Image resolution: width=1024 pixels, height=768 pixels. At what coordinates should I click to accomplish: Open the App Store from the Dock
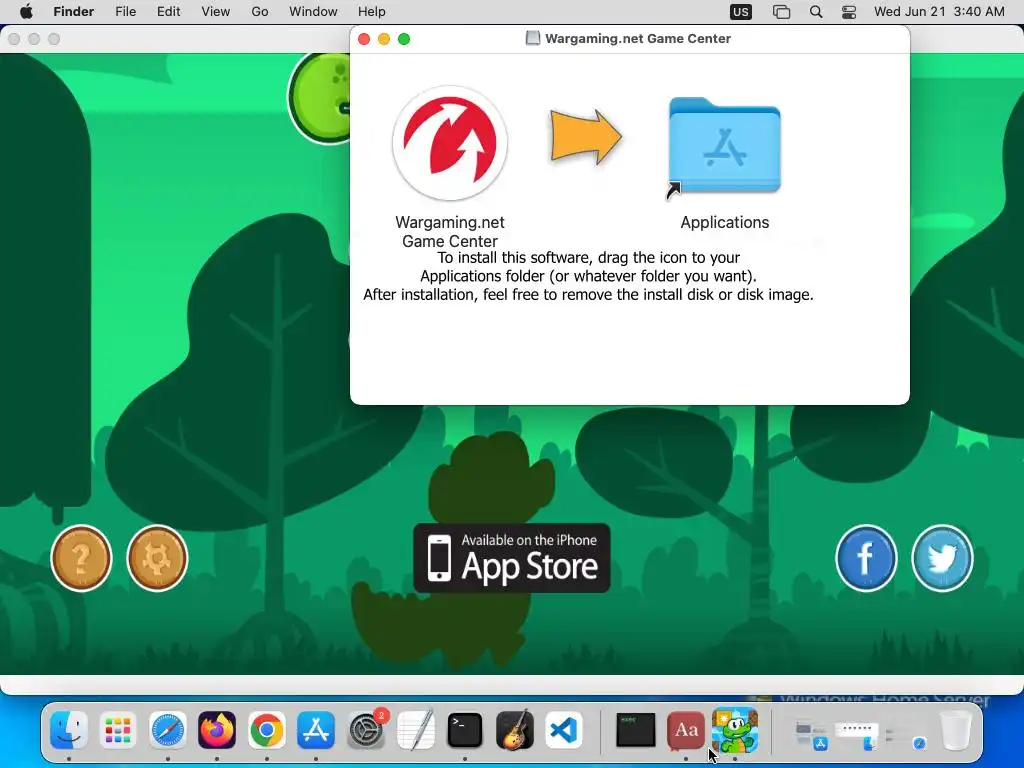point(316,730)
